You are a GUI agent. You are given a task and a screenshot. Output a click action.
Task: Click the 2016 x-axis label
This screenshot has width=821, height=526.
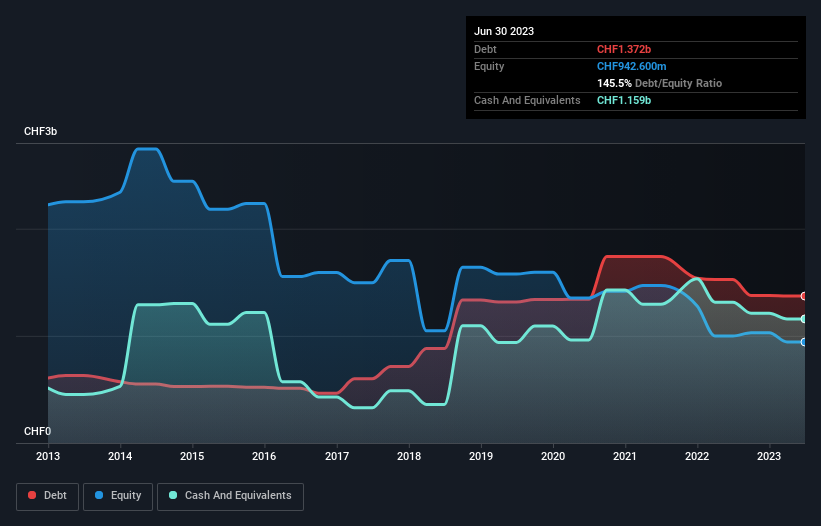(264, 456)
